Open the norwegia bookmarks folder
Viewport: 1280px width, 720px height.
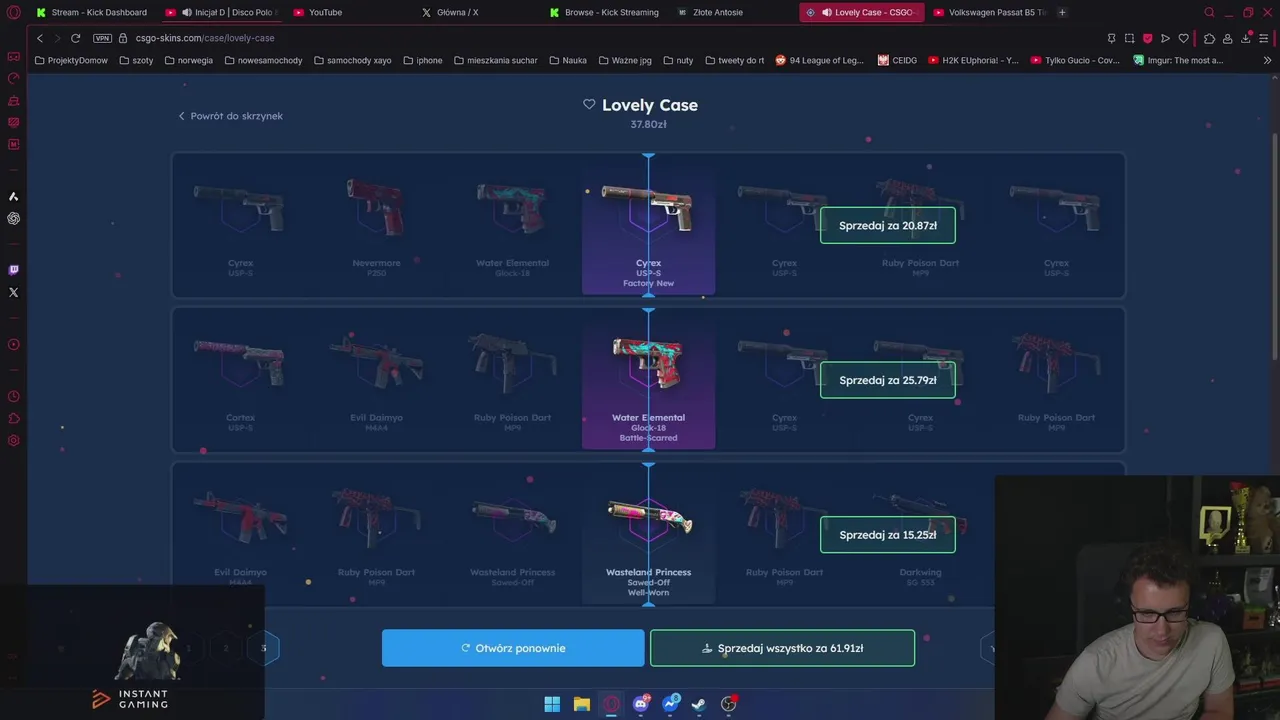coord(188,60)
